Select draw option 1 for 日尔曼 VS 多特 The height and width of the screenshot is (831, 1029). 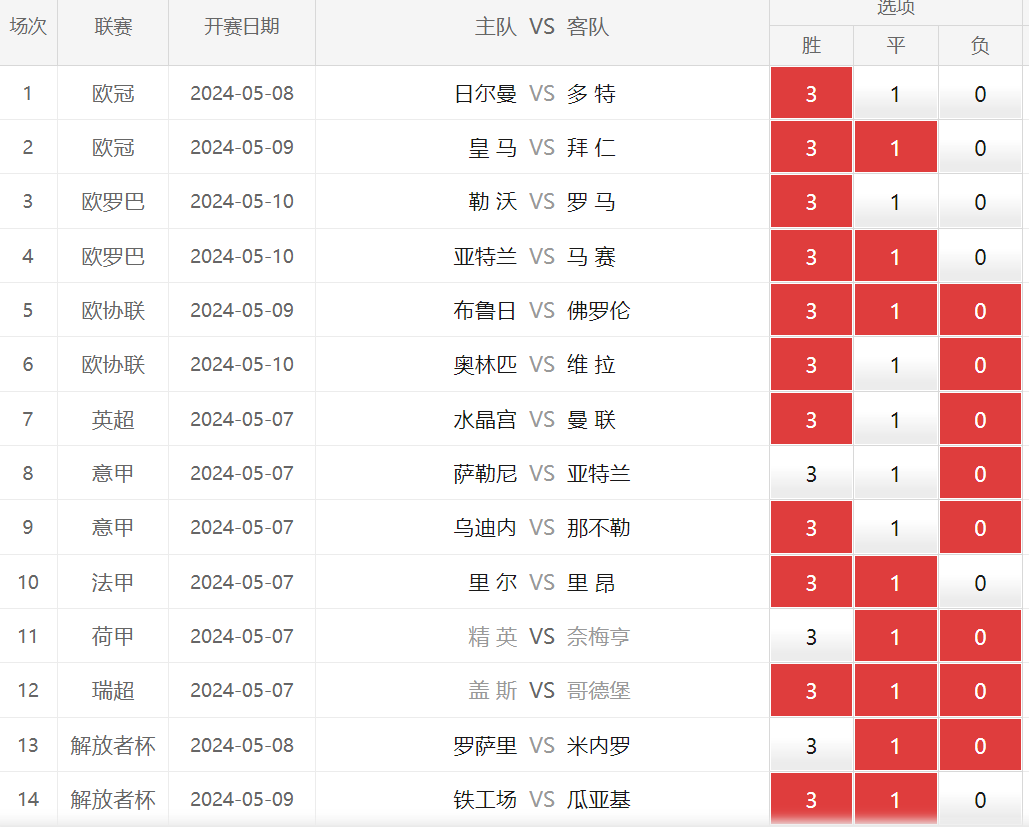tap(895, 93)
